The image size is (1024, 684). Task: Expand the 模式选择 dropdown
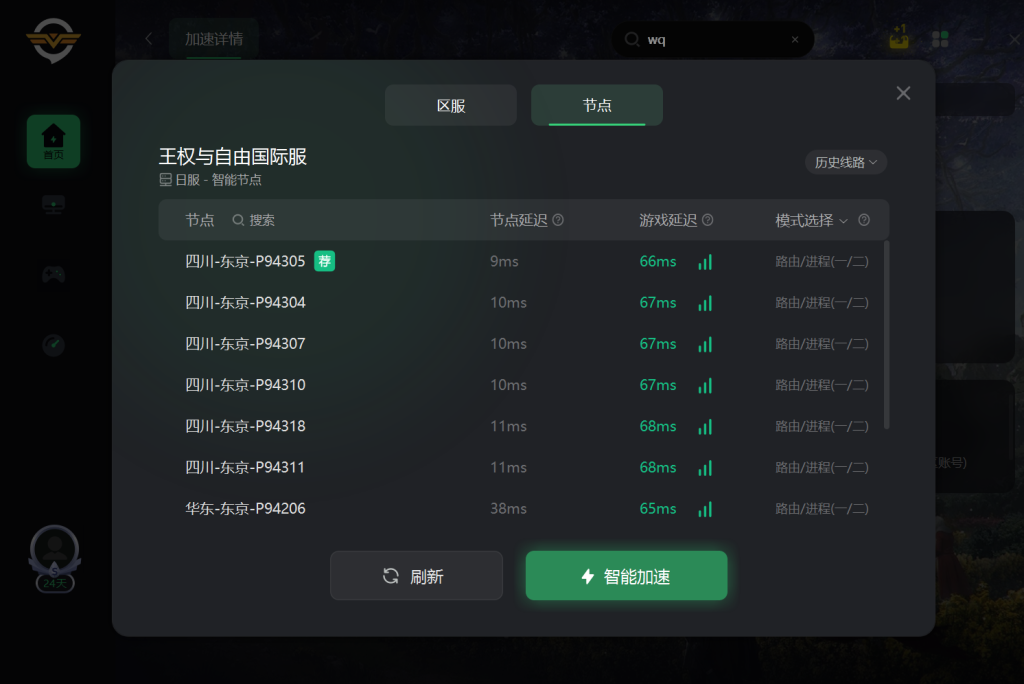[811, 220]
